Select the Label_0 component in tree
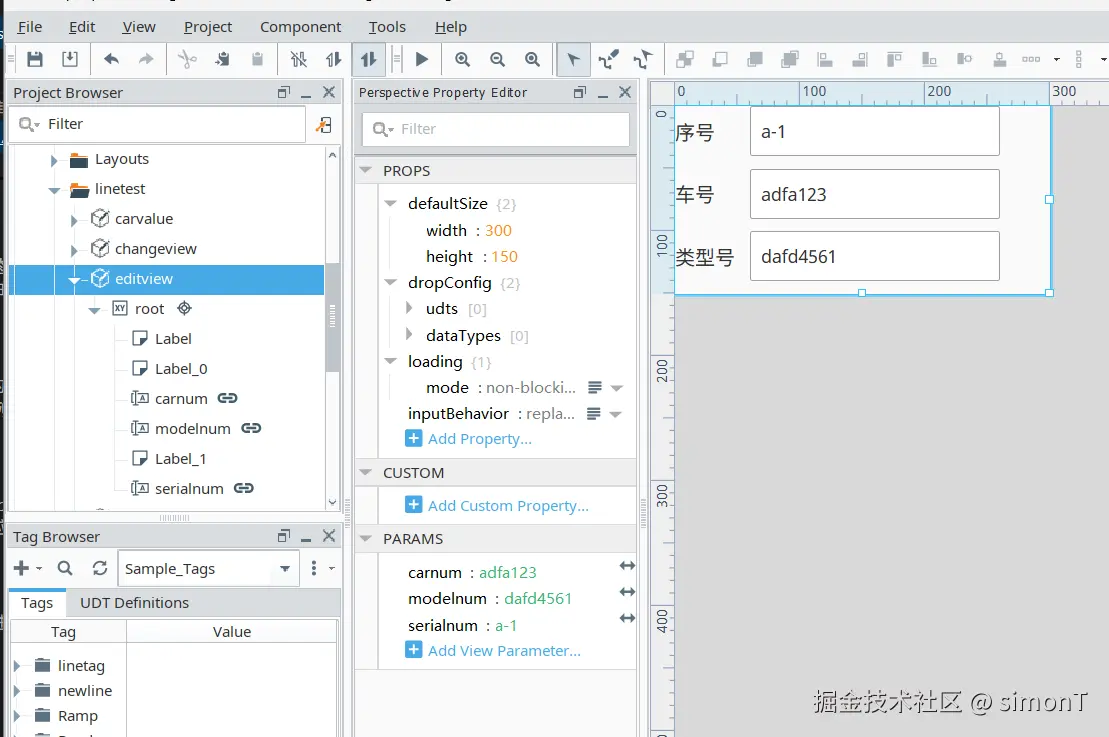Viewport: 1109px width, 737px height. tap(181, 368)
